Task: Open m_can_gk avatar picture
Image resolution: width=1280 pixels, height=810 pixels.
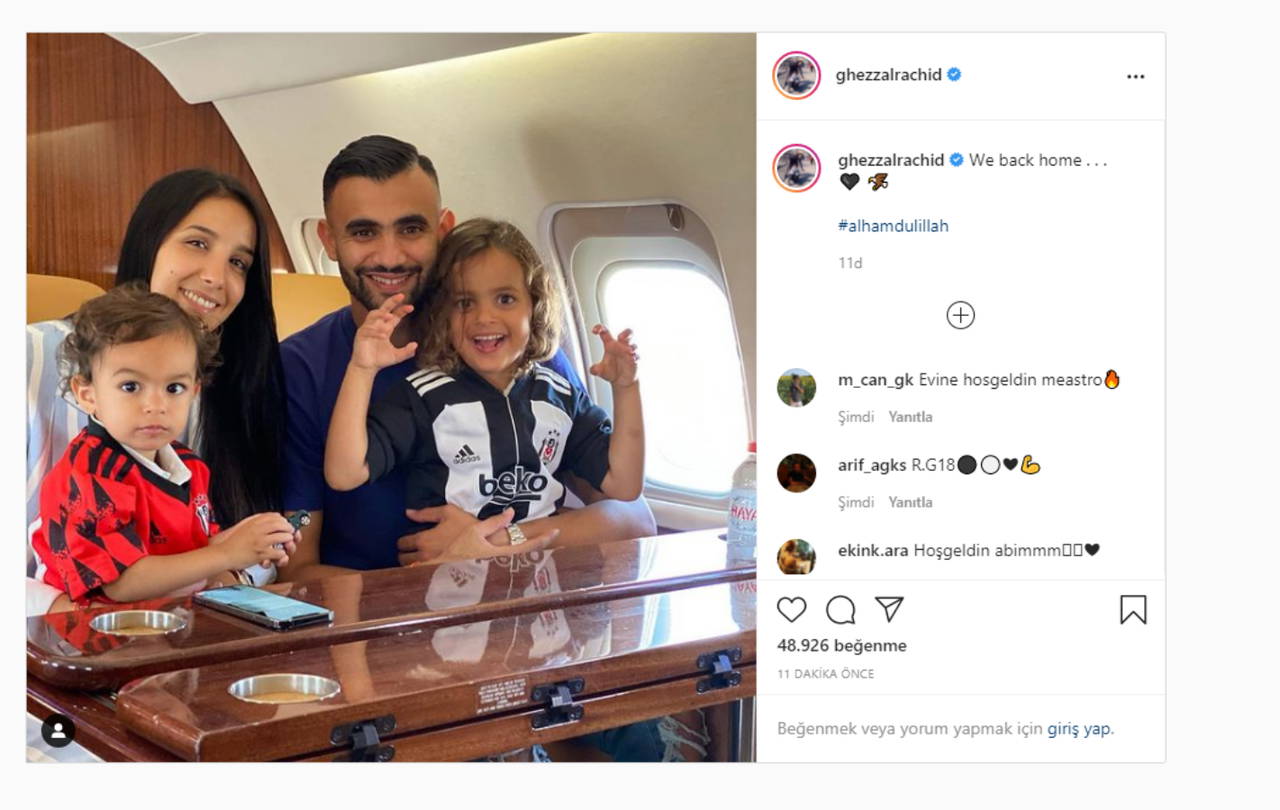Action: point(796,388)
